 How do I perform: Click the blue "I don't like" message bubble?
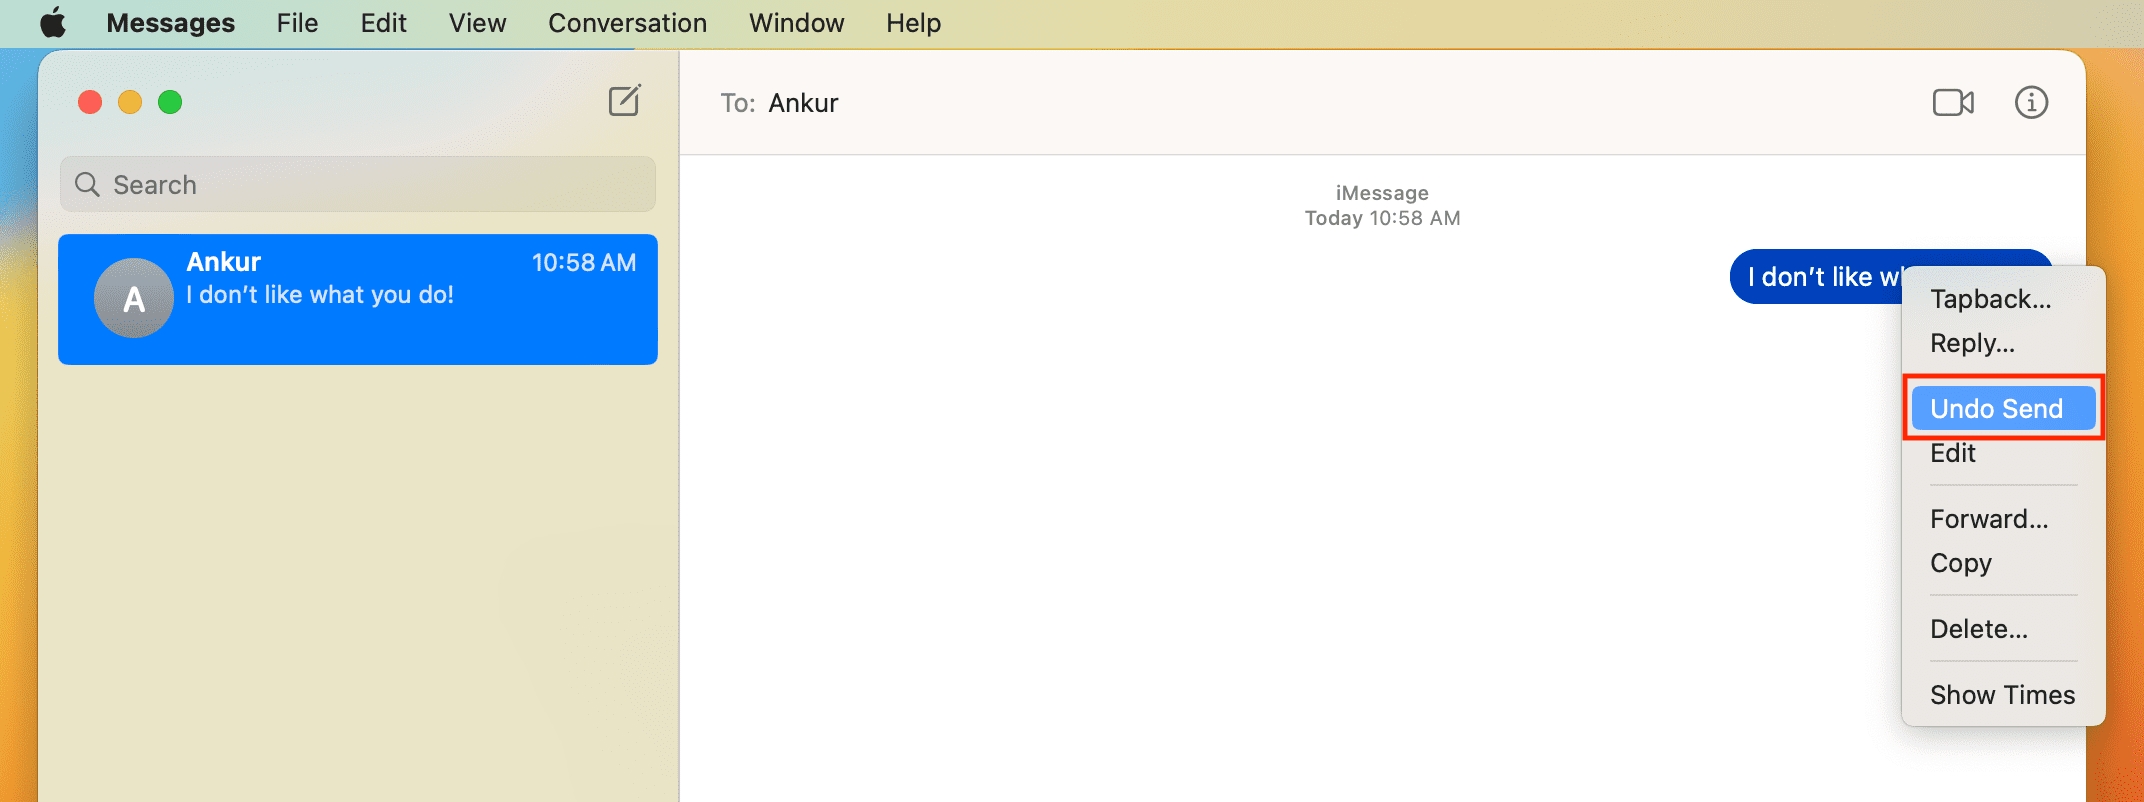tap(1815, 276)
